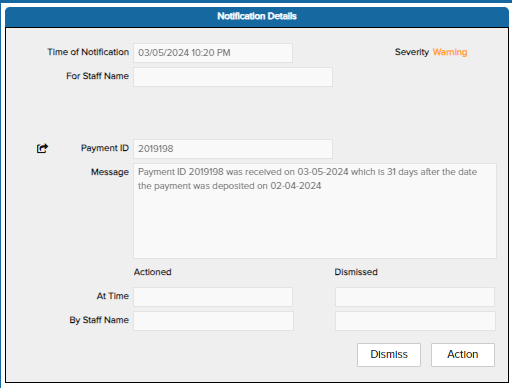Click the By Staff Name label

[x=99, y=320]
